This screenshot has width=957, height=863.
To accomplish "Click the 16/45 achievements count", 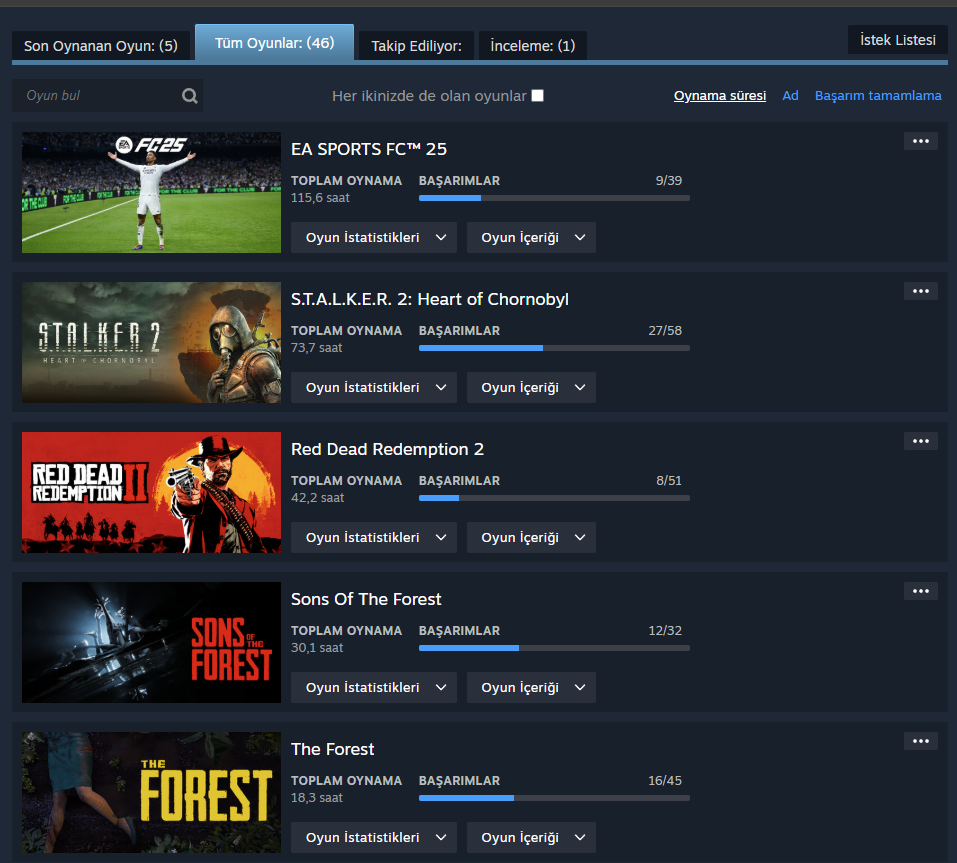I will [665, 781].
